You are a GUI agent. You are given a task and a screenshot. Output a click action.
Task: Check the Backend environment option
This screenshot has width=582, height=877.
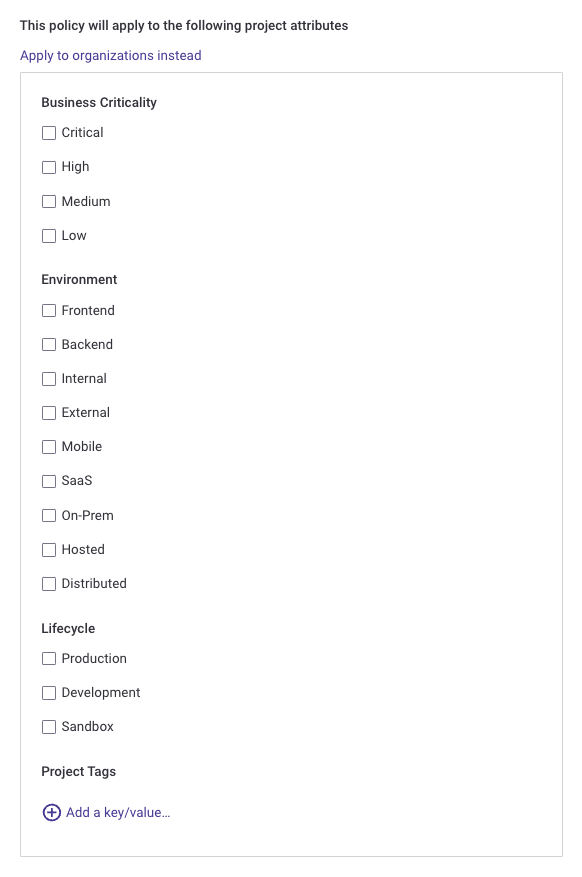tap(49, 344)
